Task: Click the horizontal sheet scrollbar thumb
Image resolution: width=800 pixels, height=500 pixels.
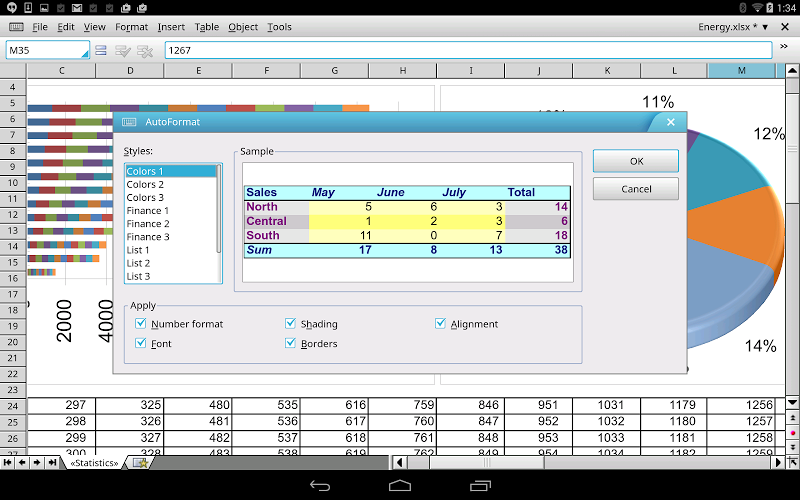Action: coord(487,463)
